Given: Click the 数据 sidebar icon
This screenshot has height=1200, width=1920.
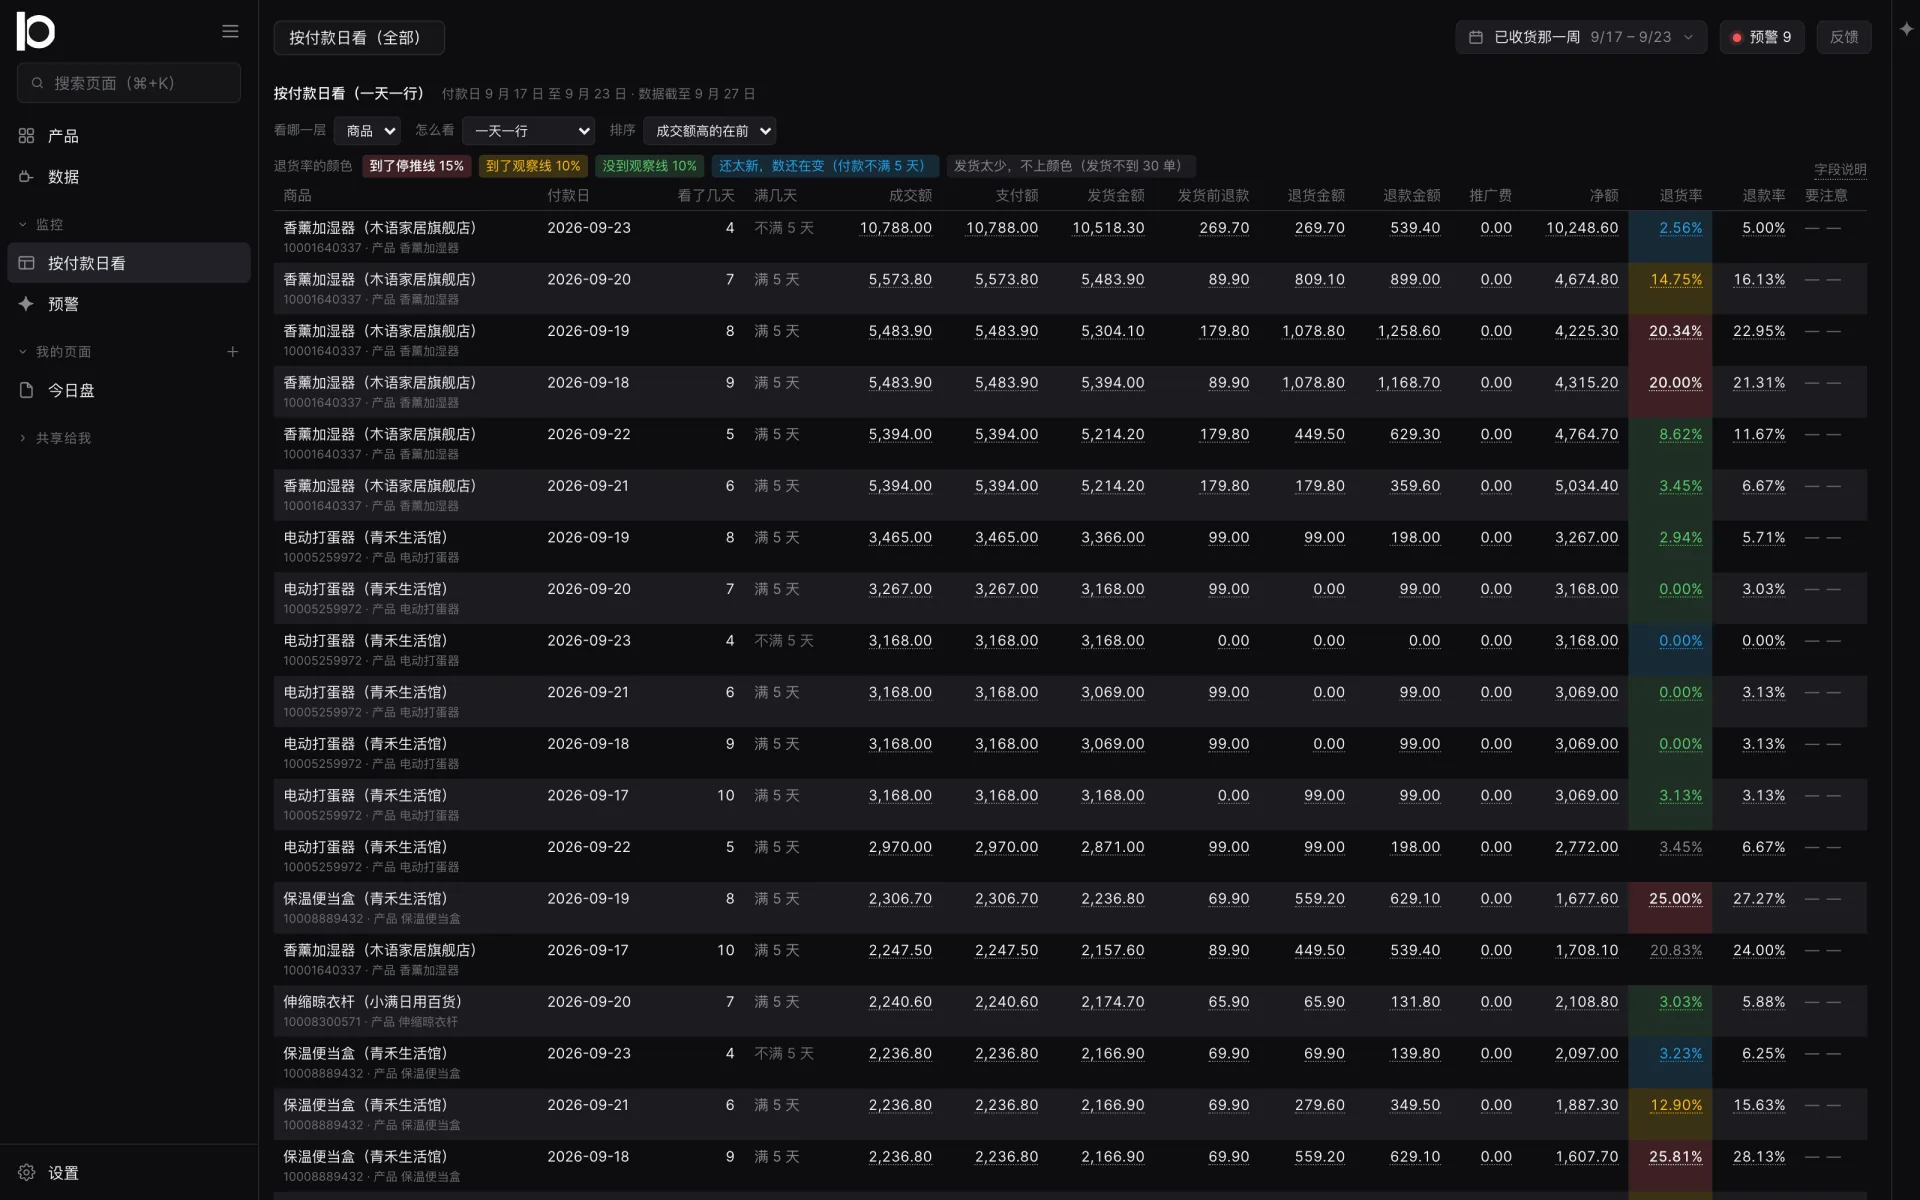Looking at the screenshot, I should click(27, 177).
